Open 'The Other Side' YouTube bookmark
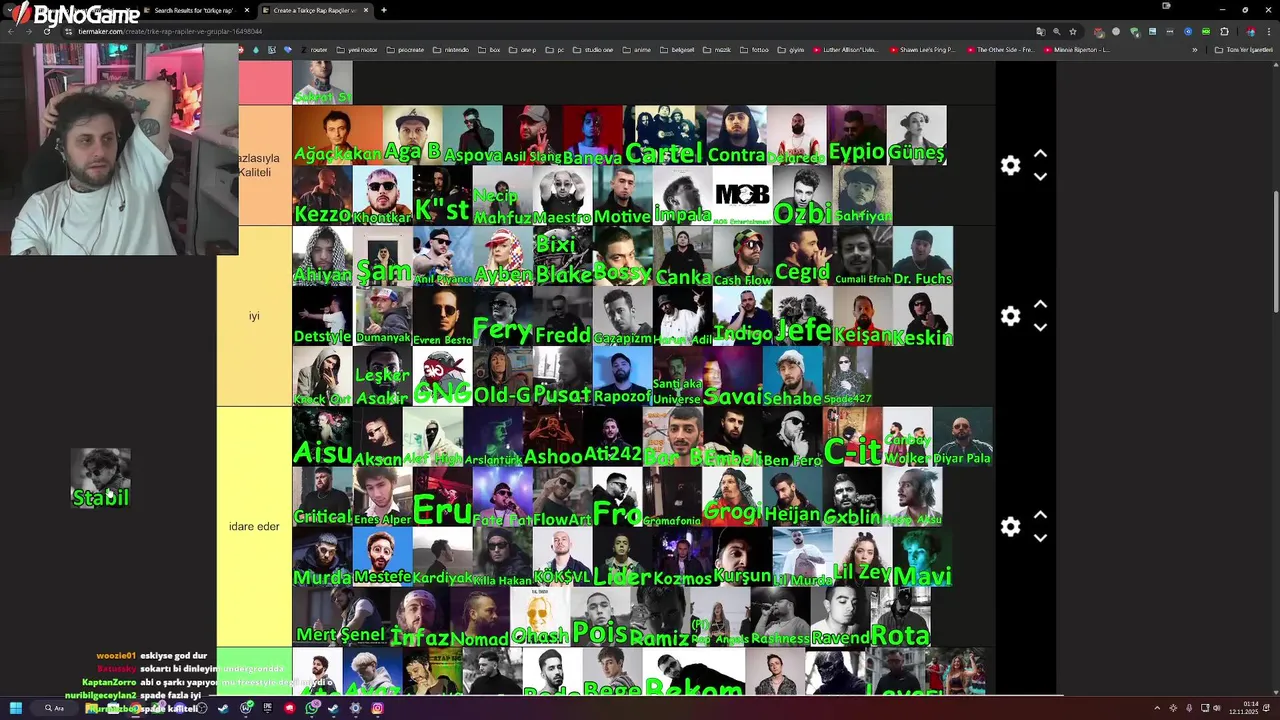1280x720 pixels. coord(1000,50)
